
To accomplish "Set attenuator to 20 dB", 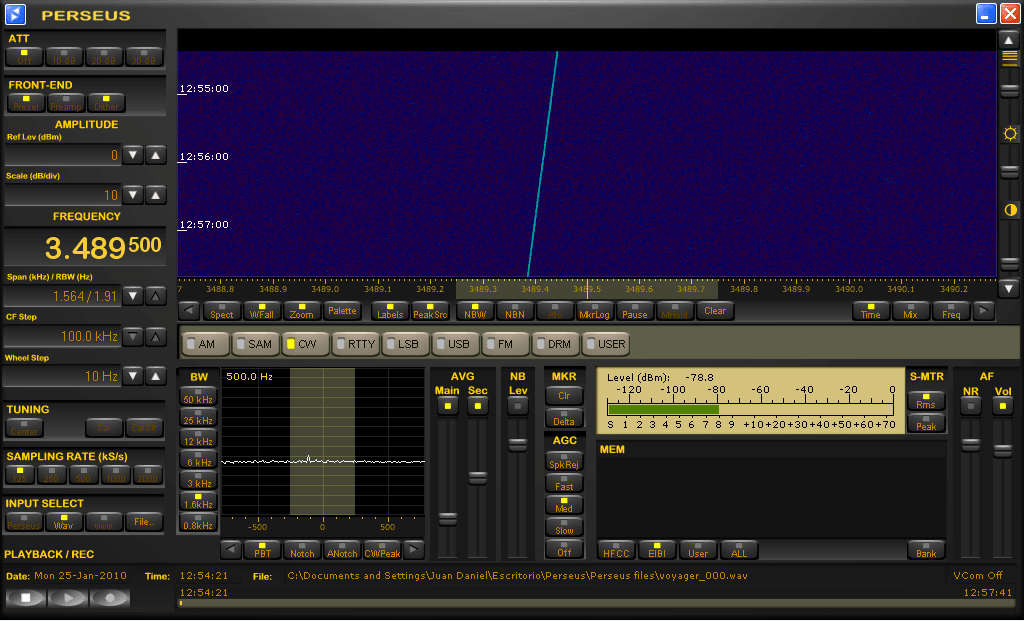I will [x=104, y=57].
